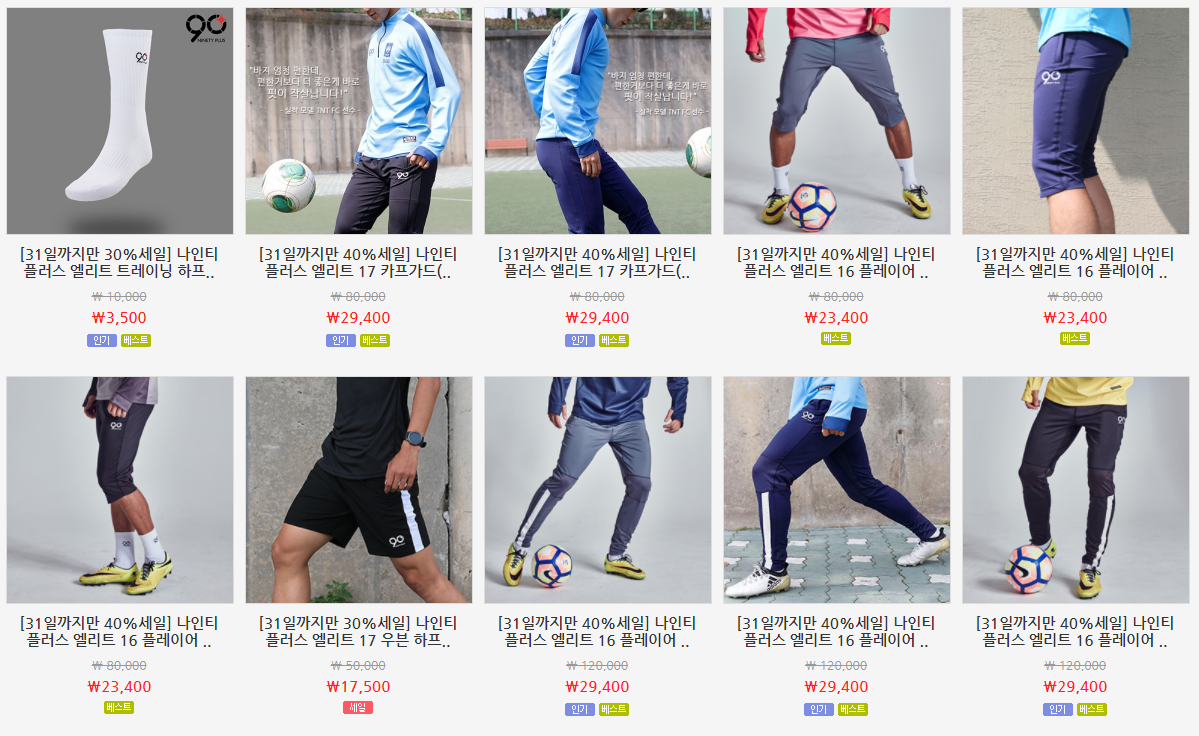Click the 인기 badge under the ₩3,500 sock

pos(102,340)
